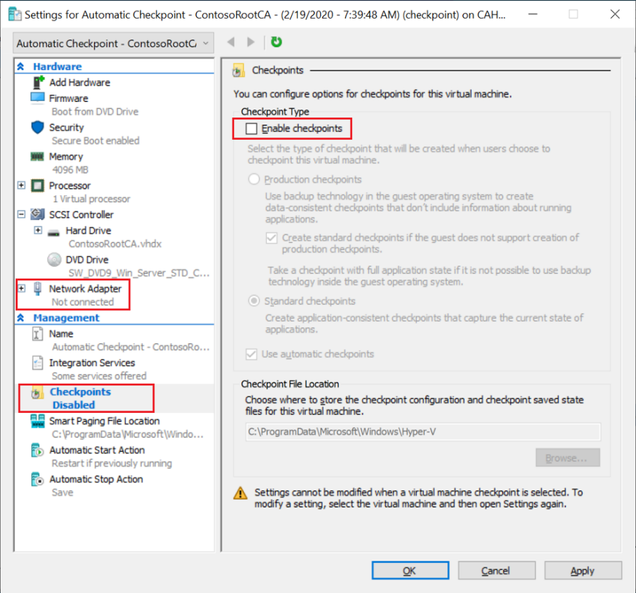Click the DVD image name 'SW_DVD9_Win_Server_STD_C...'

[139, 273]
